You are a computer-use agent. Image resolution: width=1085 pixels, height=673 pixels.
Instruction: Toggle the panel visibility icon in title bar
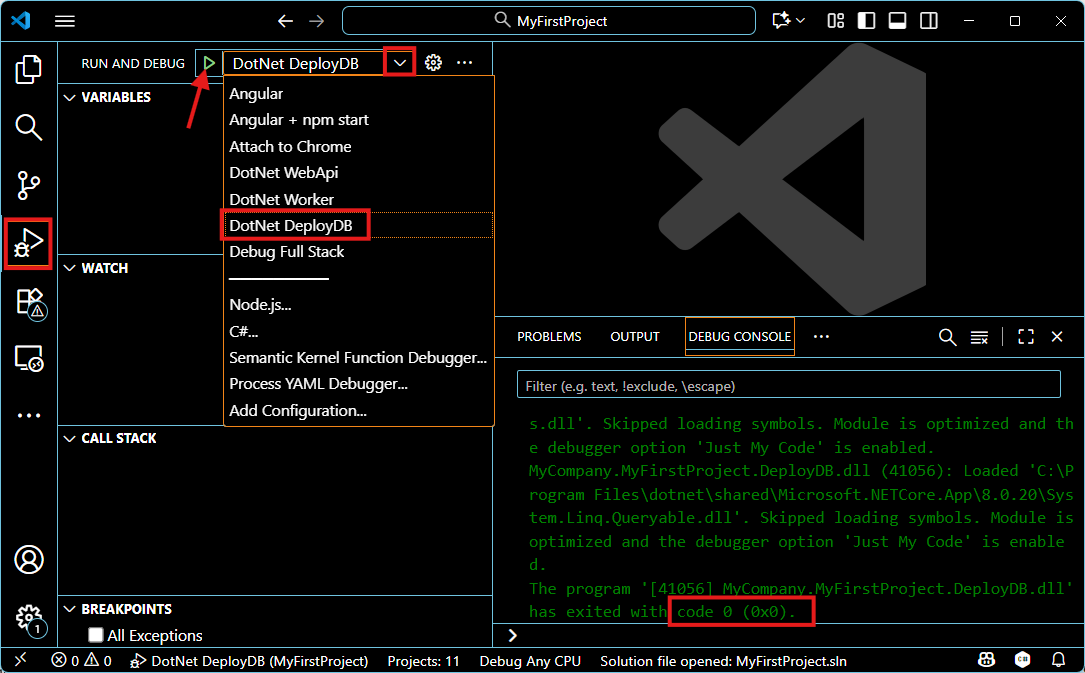[897, 20]
